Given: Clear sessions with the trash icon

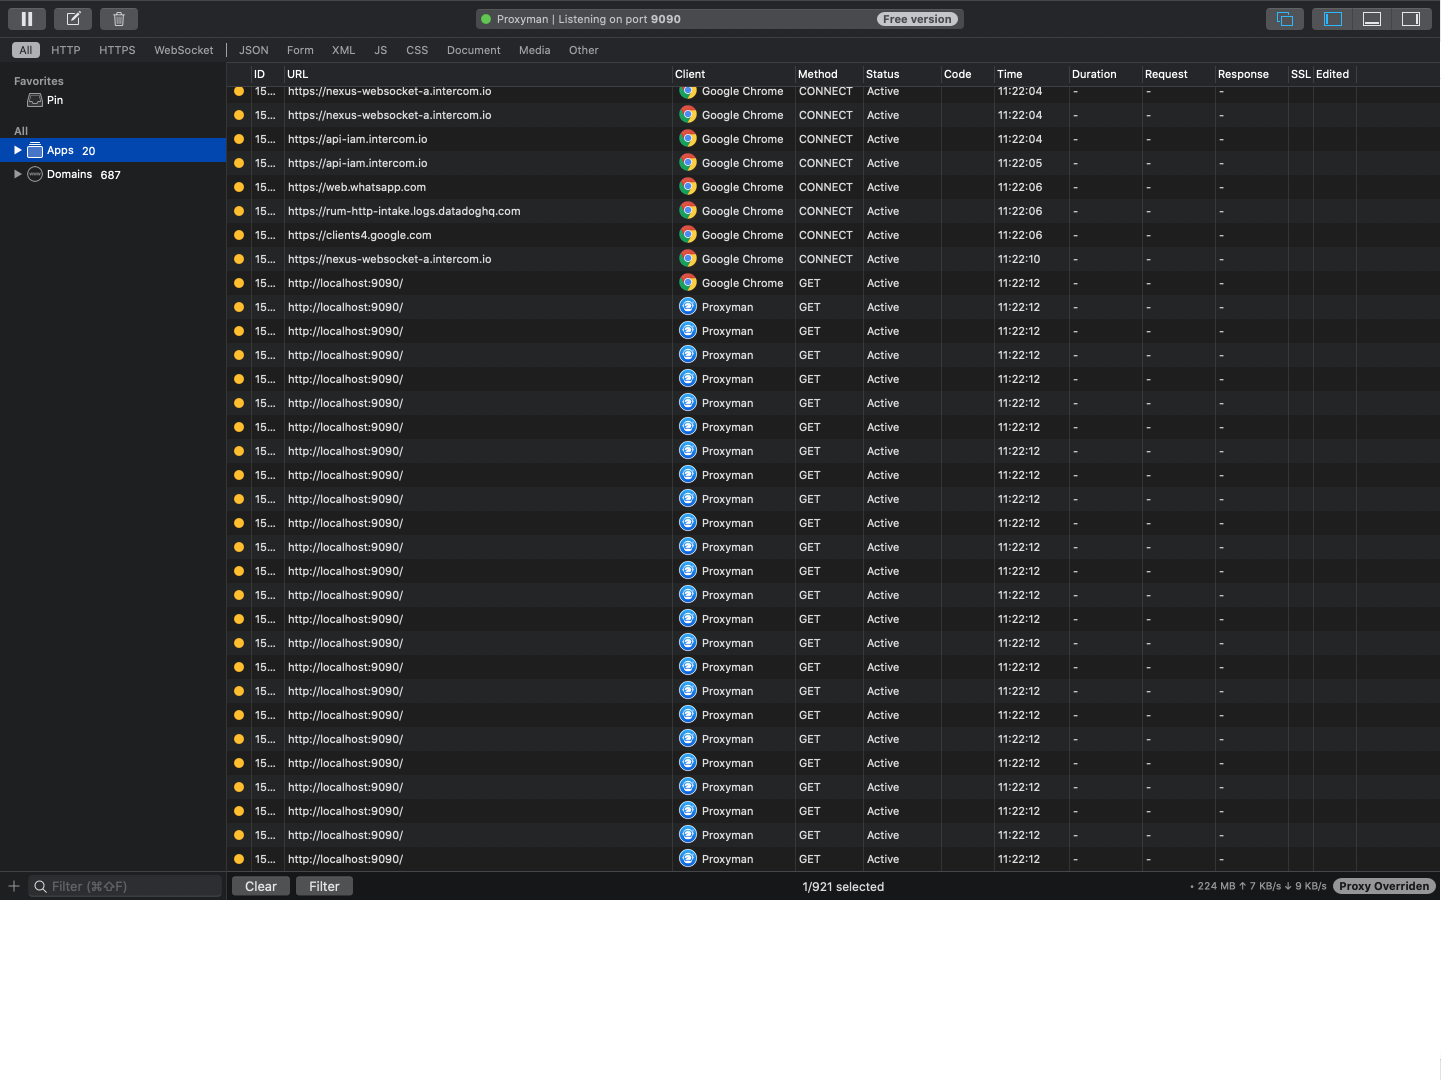Looking at the screenshot, I should (x=118, y=18).
